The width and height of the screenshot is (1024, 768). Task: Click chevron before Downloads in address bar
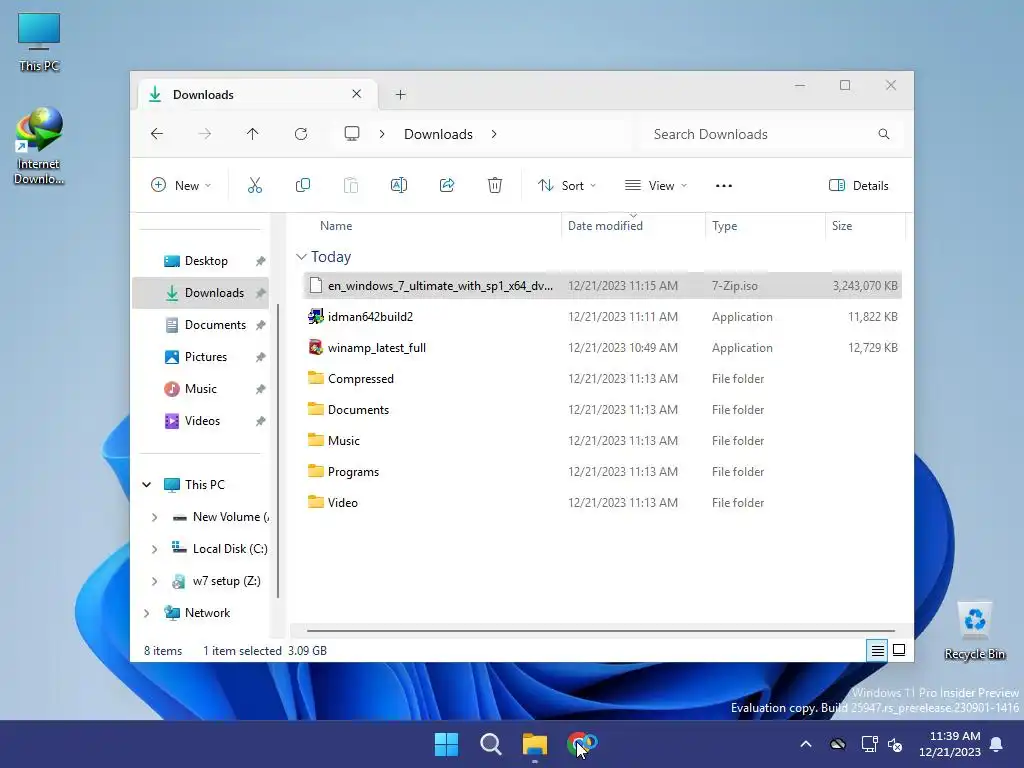pos(382,134)
